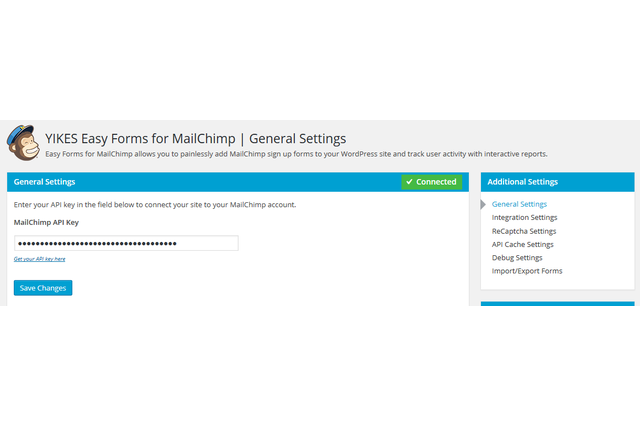640x426 pixels.
Task: Navigate to Debug Settings
Action: pyautogui.click(x=517, y=258)
